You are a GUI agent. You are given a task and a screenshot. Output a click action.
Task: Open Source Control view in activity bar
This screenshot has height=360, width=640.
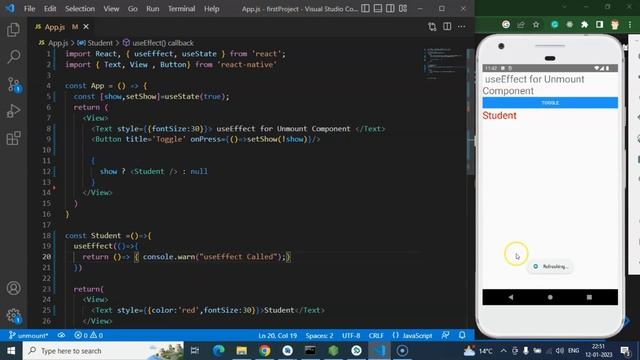pos(13,84)
